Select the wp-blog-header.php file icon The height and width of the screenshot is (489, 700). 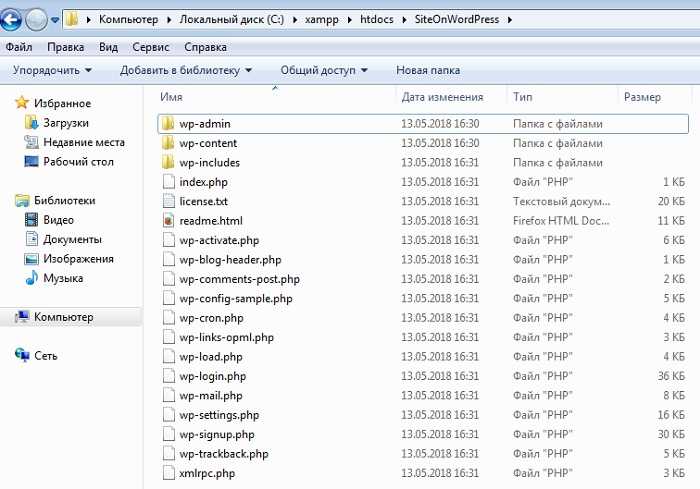(168, 259)
